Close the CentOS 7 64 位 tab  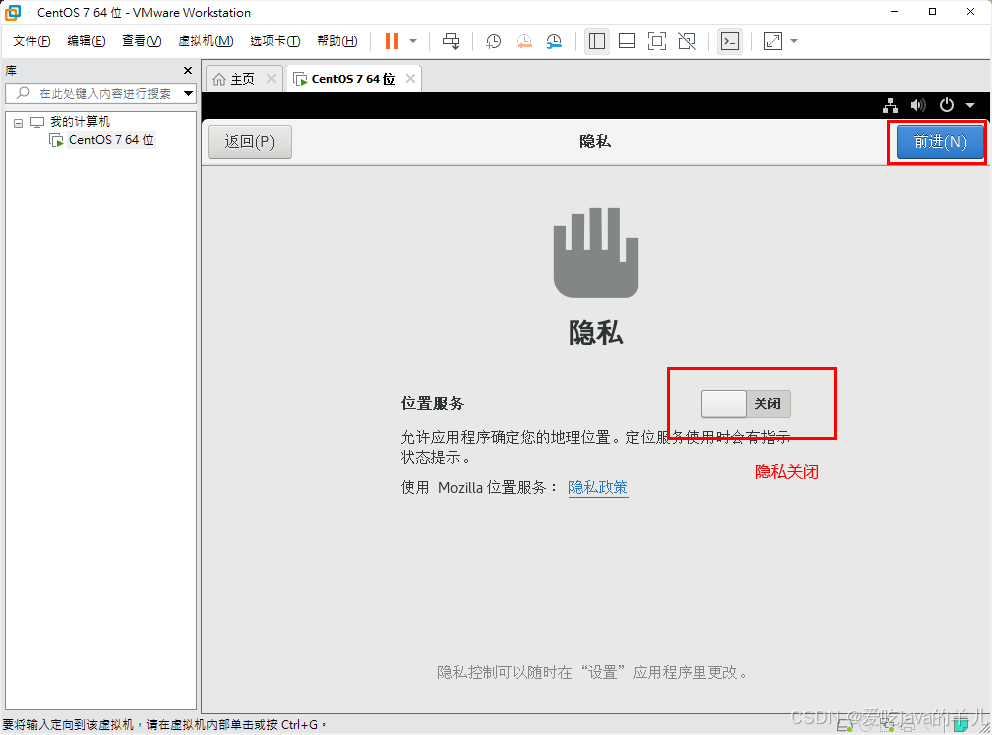coord(411,78)
